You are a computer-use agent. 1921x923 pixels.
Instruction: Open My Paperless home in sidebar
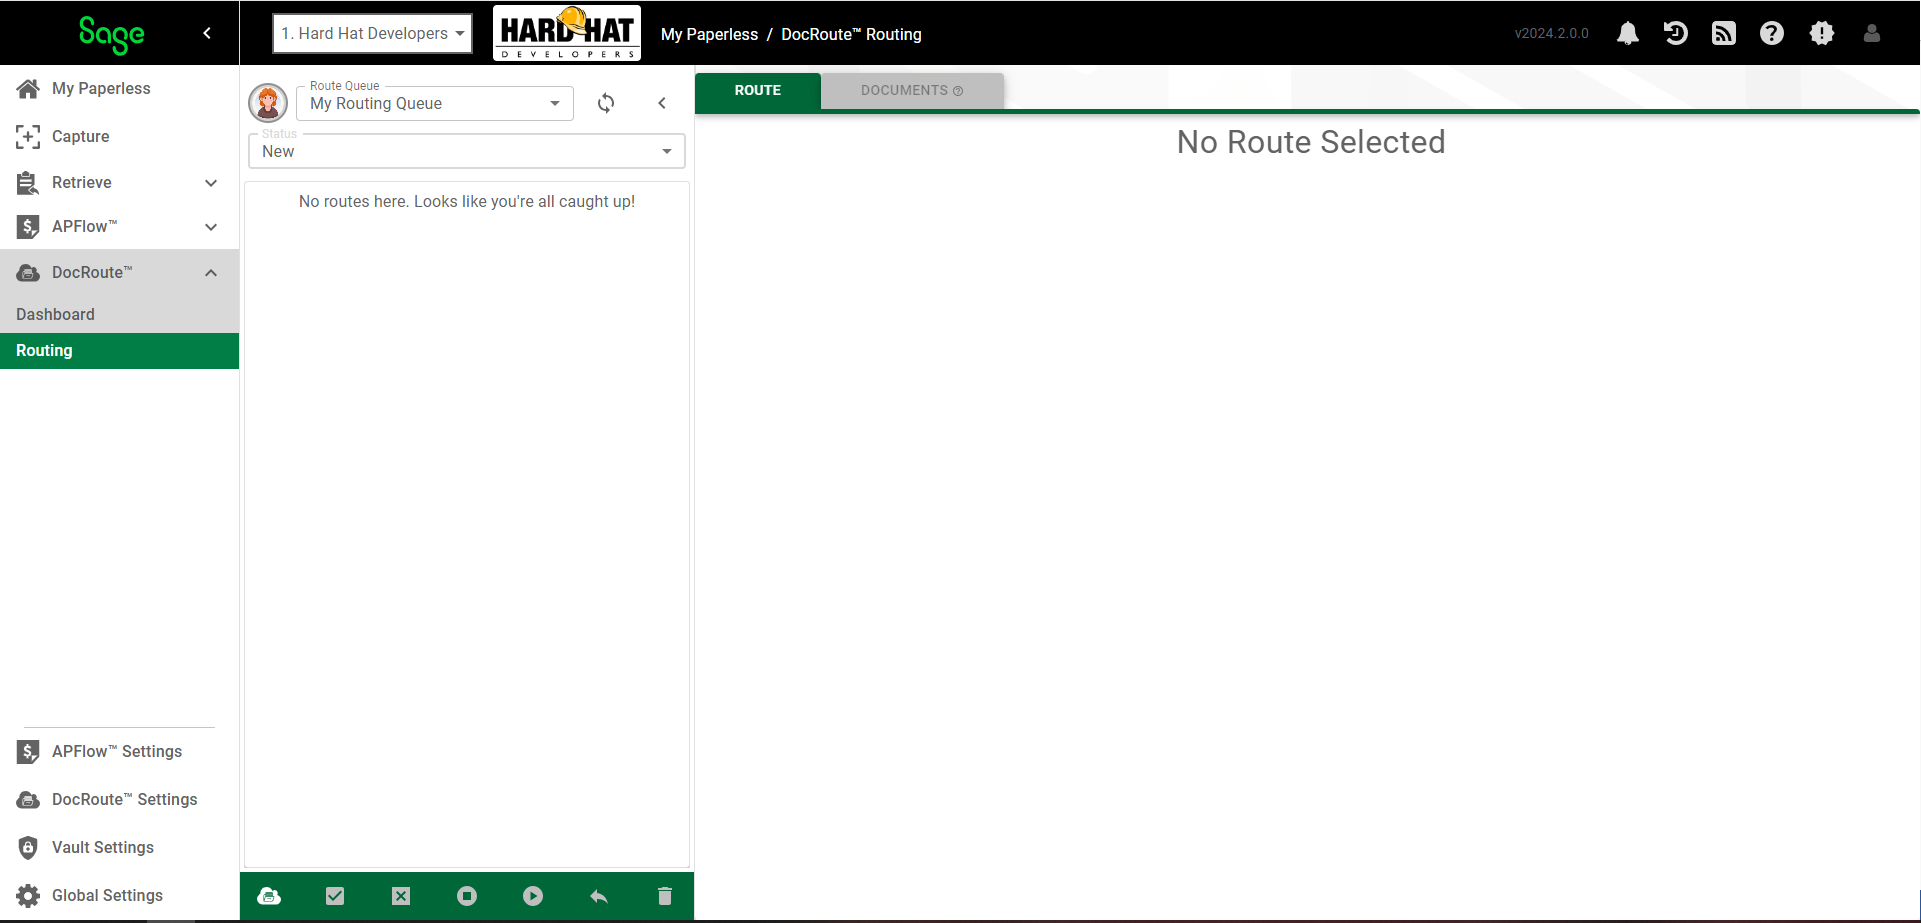[119, 88]
